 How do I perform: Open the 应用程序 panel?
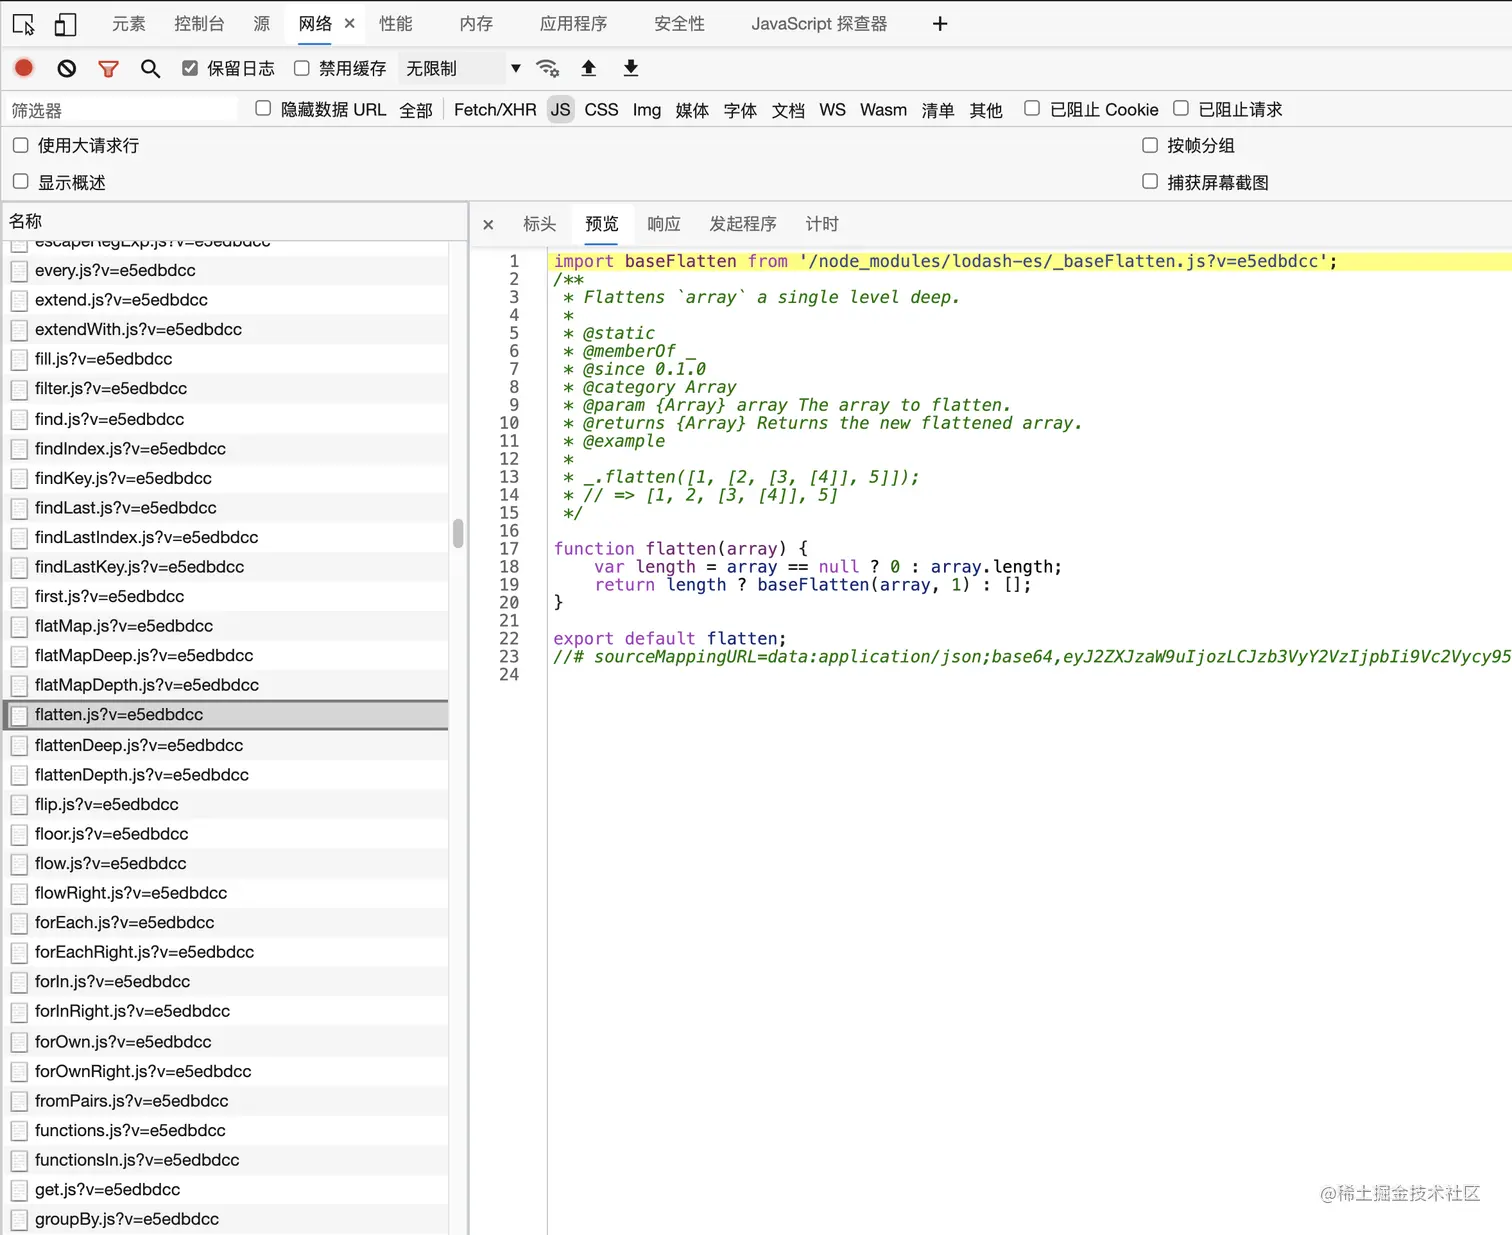pos(574,23)
